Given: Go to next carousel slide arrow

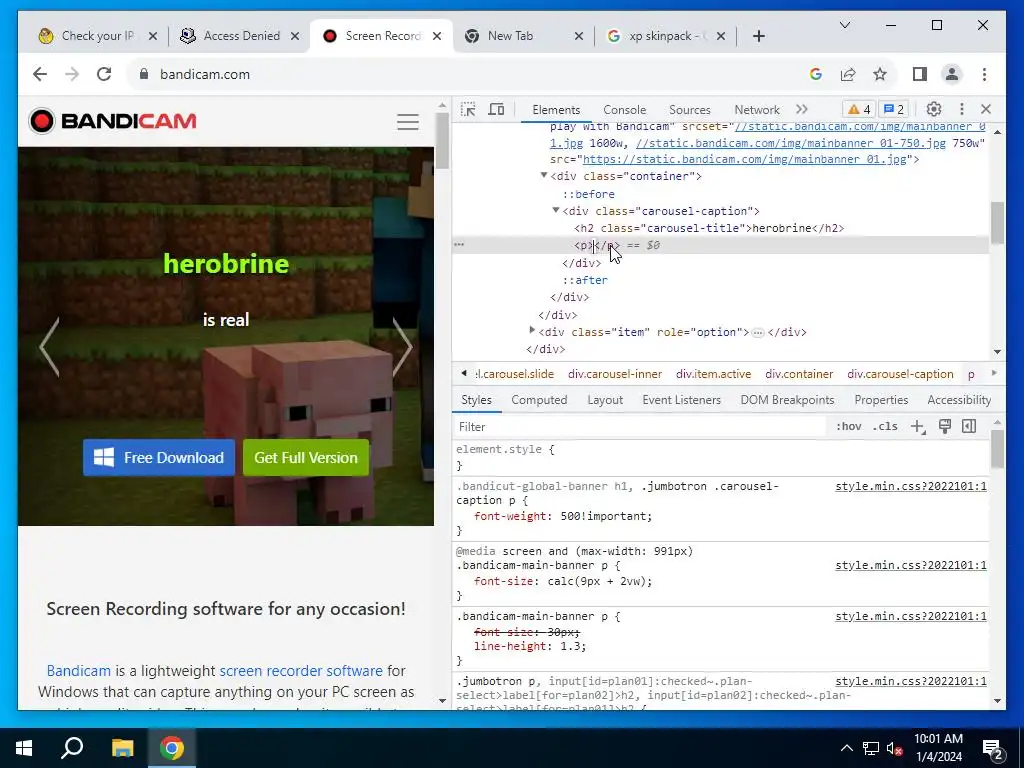Looking at the screenshot, I should [x=402, y=347].
